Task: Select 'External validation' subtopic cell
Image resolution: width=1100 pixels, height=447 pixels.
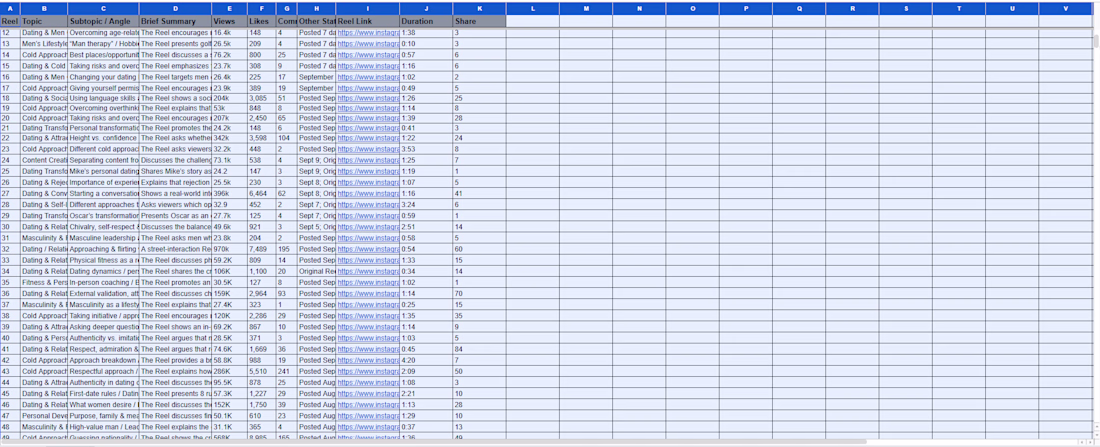Action: pos(103,294)
